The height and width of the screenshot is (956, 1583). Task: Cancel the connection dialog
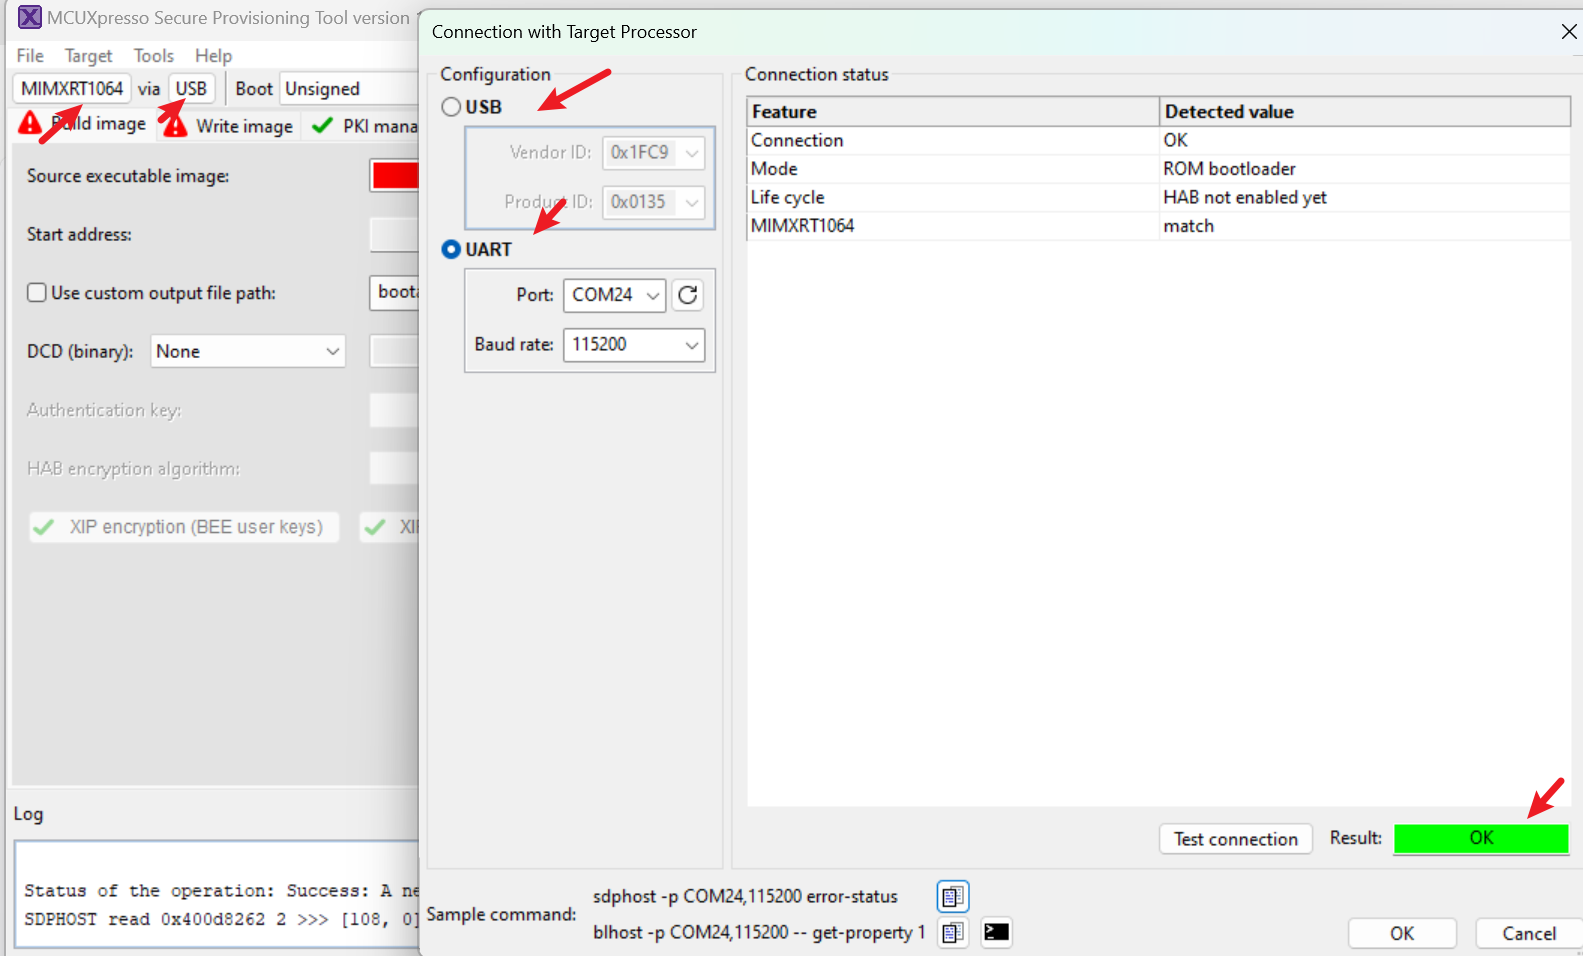(x=1528, y=933)
